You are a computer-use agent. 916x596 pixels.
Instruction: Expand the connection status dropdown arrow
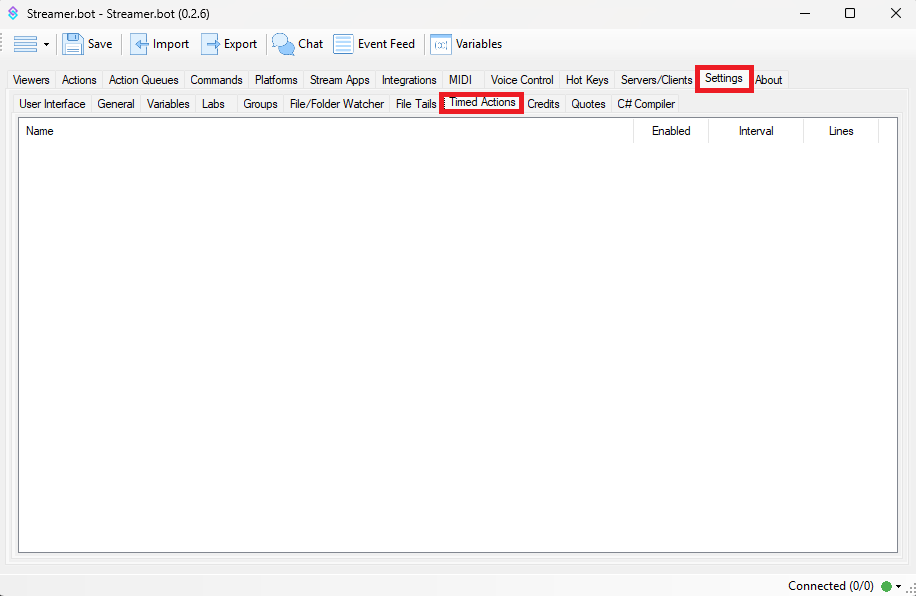[x=899, y=586]
